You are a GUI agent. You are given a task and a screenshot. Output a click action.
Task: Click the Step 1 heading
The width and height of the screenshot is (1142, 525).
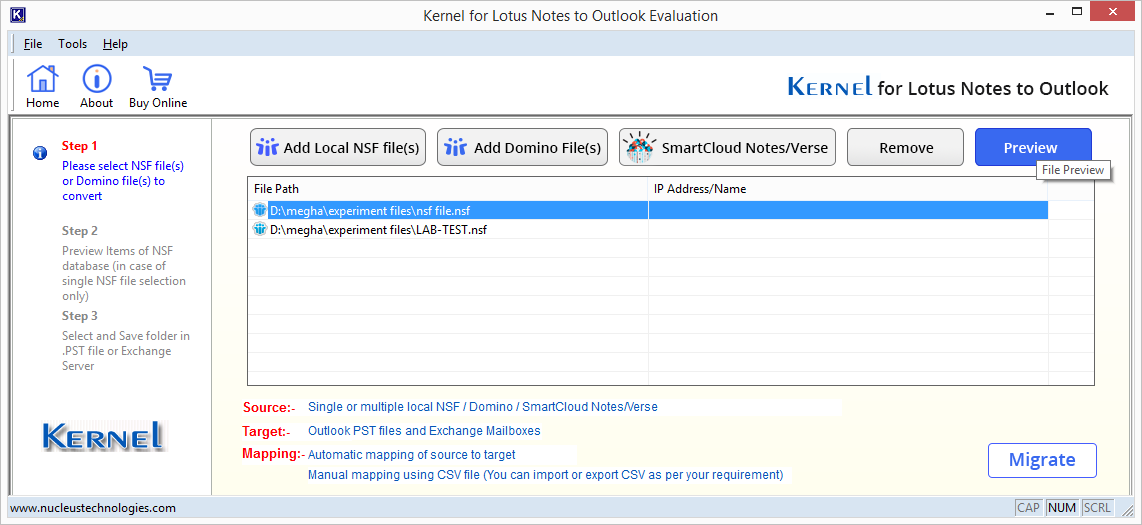tap(79, 146)
